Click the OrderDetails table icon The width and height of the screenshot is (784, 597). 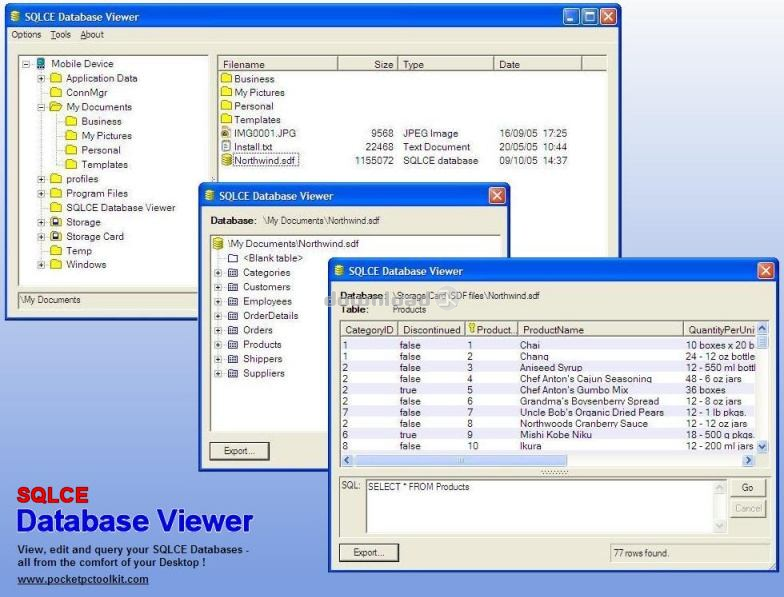(232, 316)
